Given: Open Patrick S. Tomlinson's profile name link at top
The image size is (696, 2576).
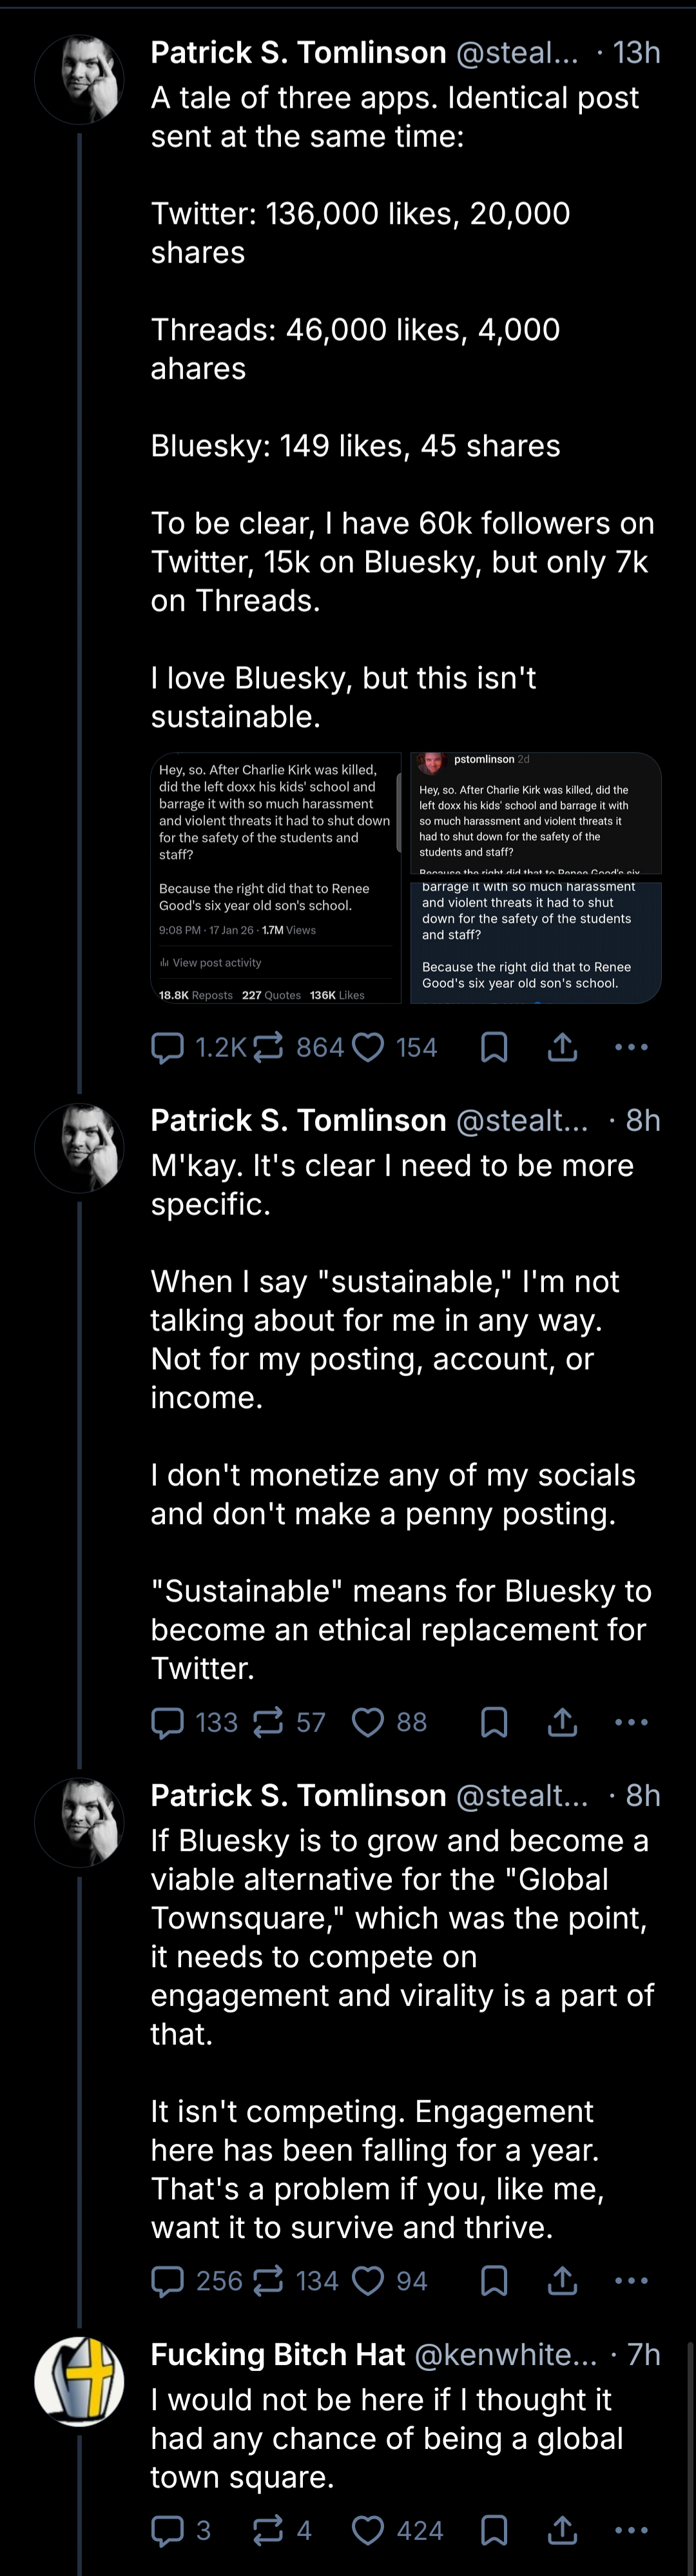Looking at the screenshot, I should 298,52.
